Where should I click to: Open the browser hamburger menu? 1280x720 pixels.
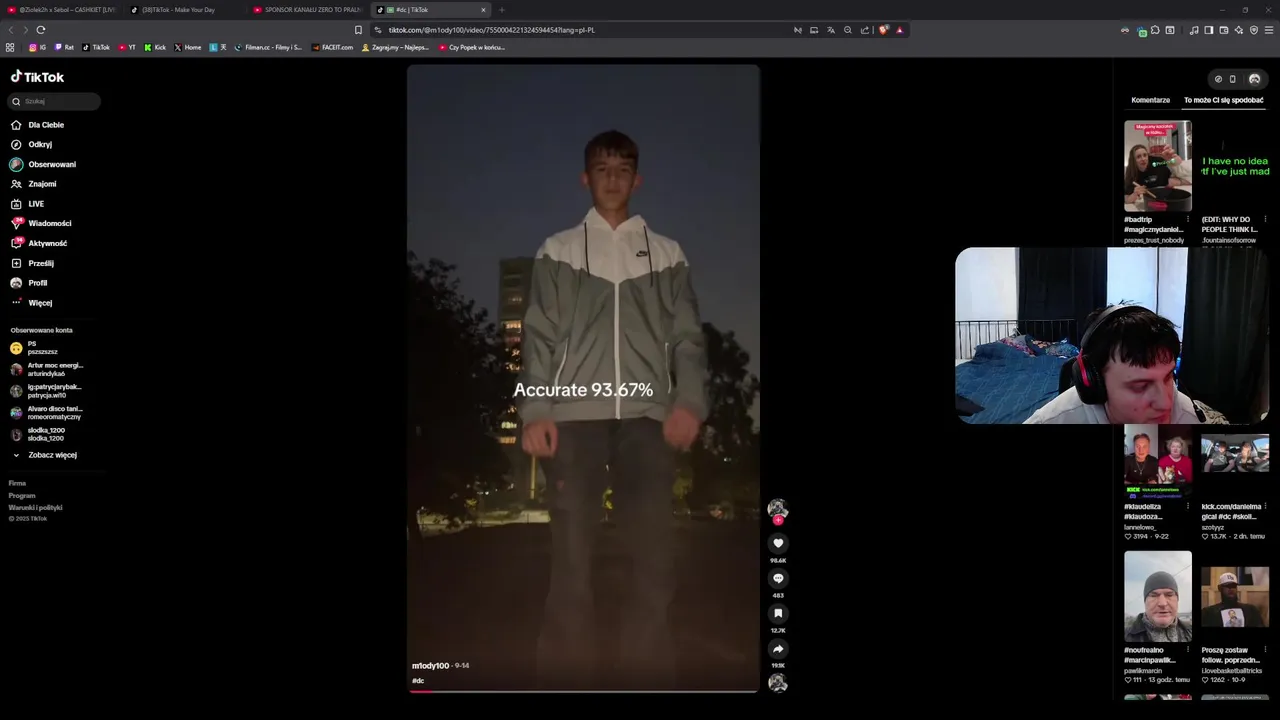tap(1269, 30)
